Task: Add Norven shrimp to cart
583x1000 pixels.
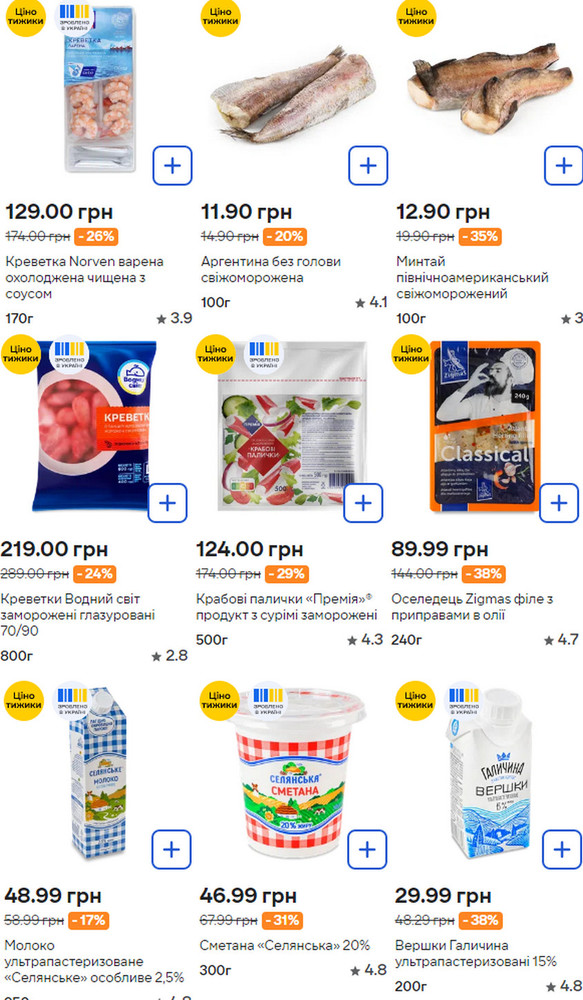Action: coord(172,166)
